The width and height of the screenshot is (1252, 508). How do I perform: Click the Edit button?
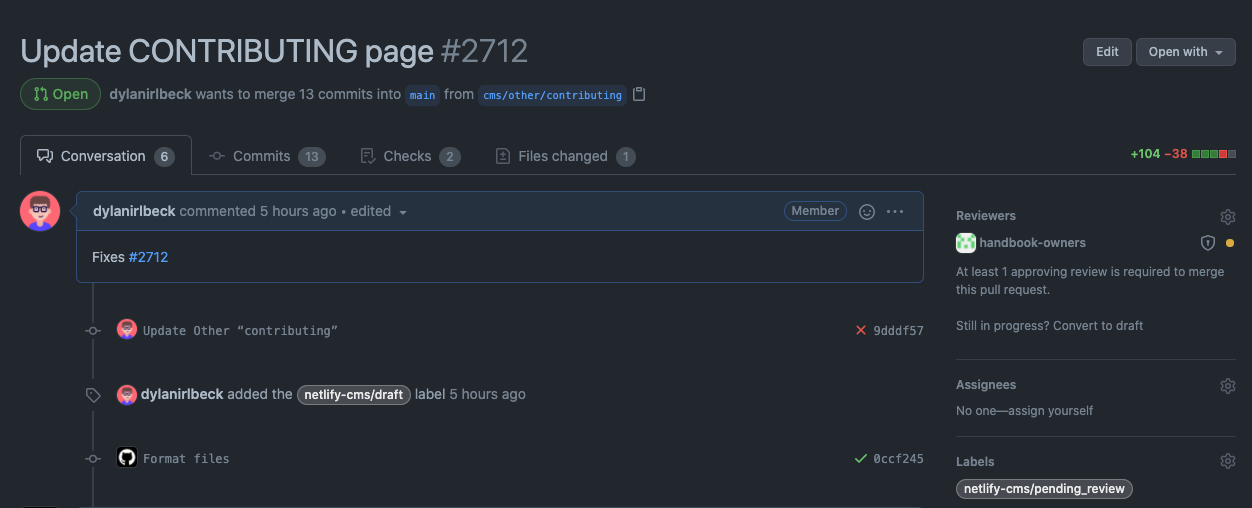point(1107,52)
